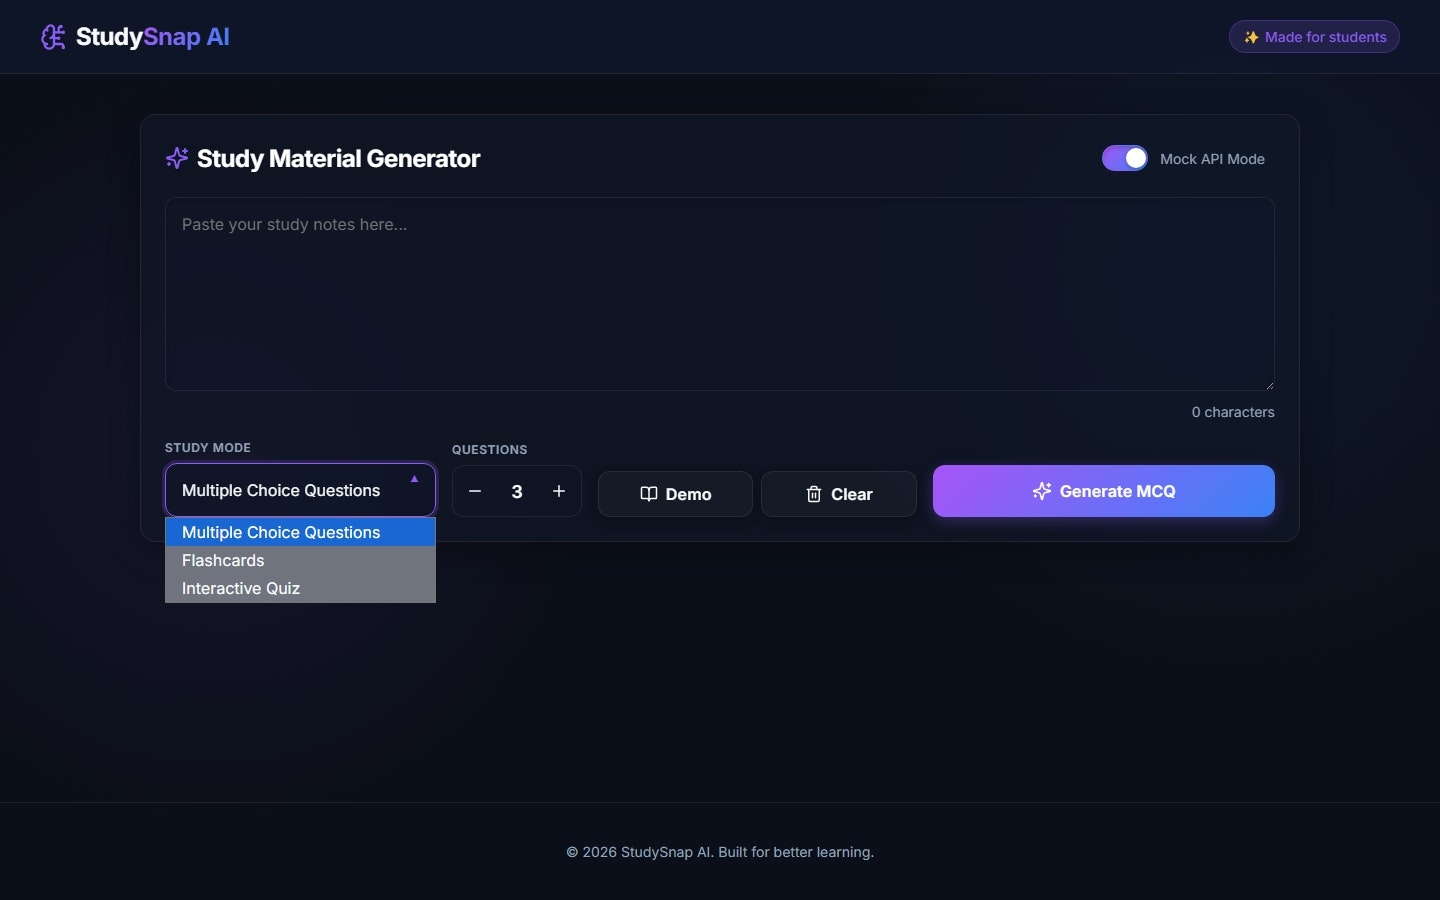Click the Made for students badge
The image size is (1440, 900).
(1313, 37)
